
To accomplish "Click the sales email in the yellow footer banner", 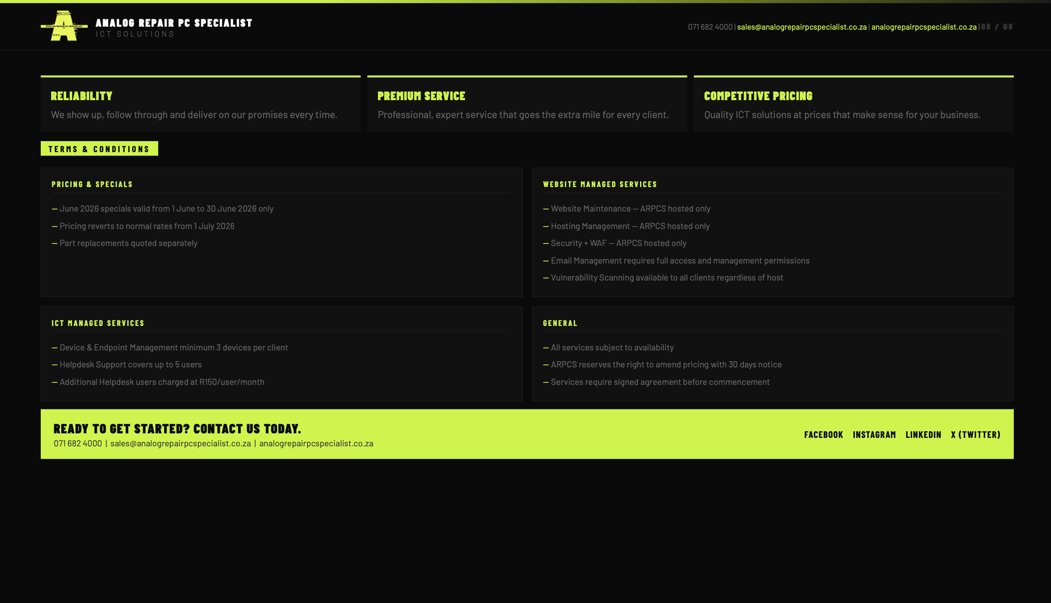I will pos(180,444).
